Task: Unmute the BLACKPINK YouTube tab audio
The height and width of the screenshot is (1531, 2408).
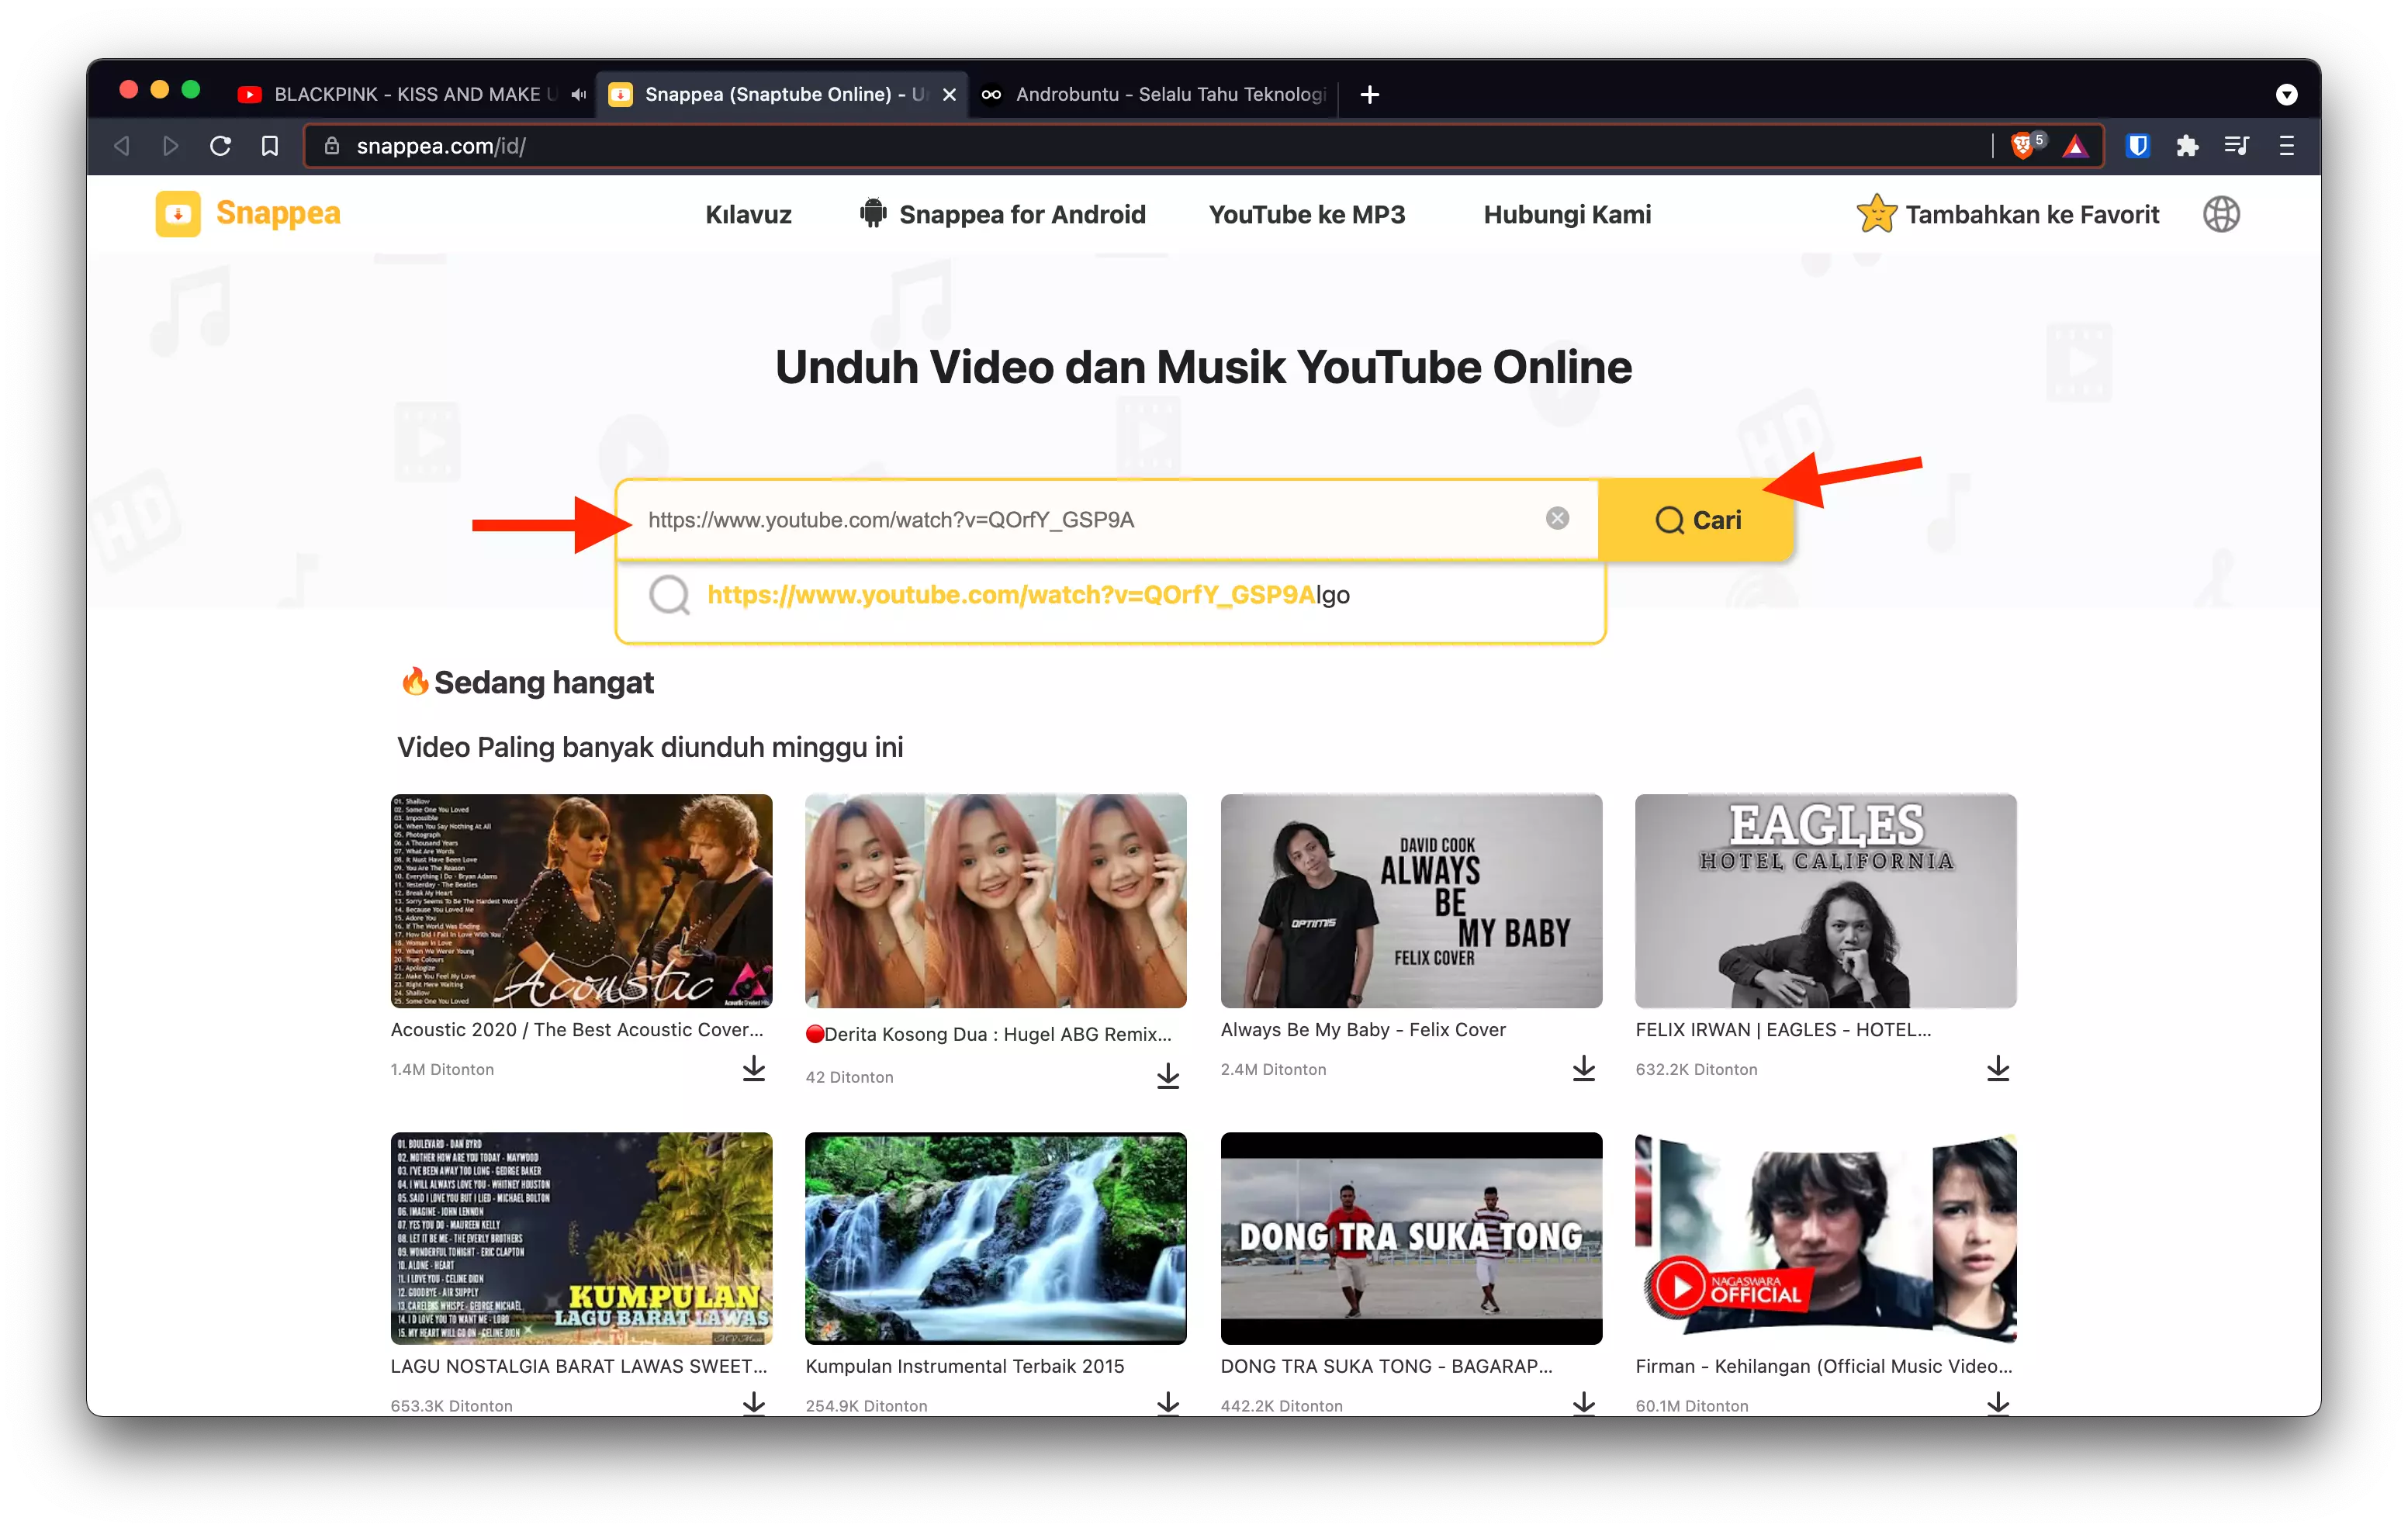Action: tap(577, 94)
